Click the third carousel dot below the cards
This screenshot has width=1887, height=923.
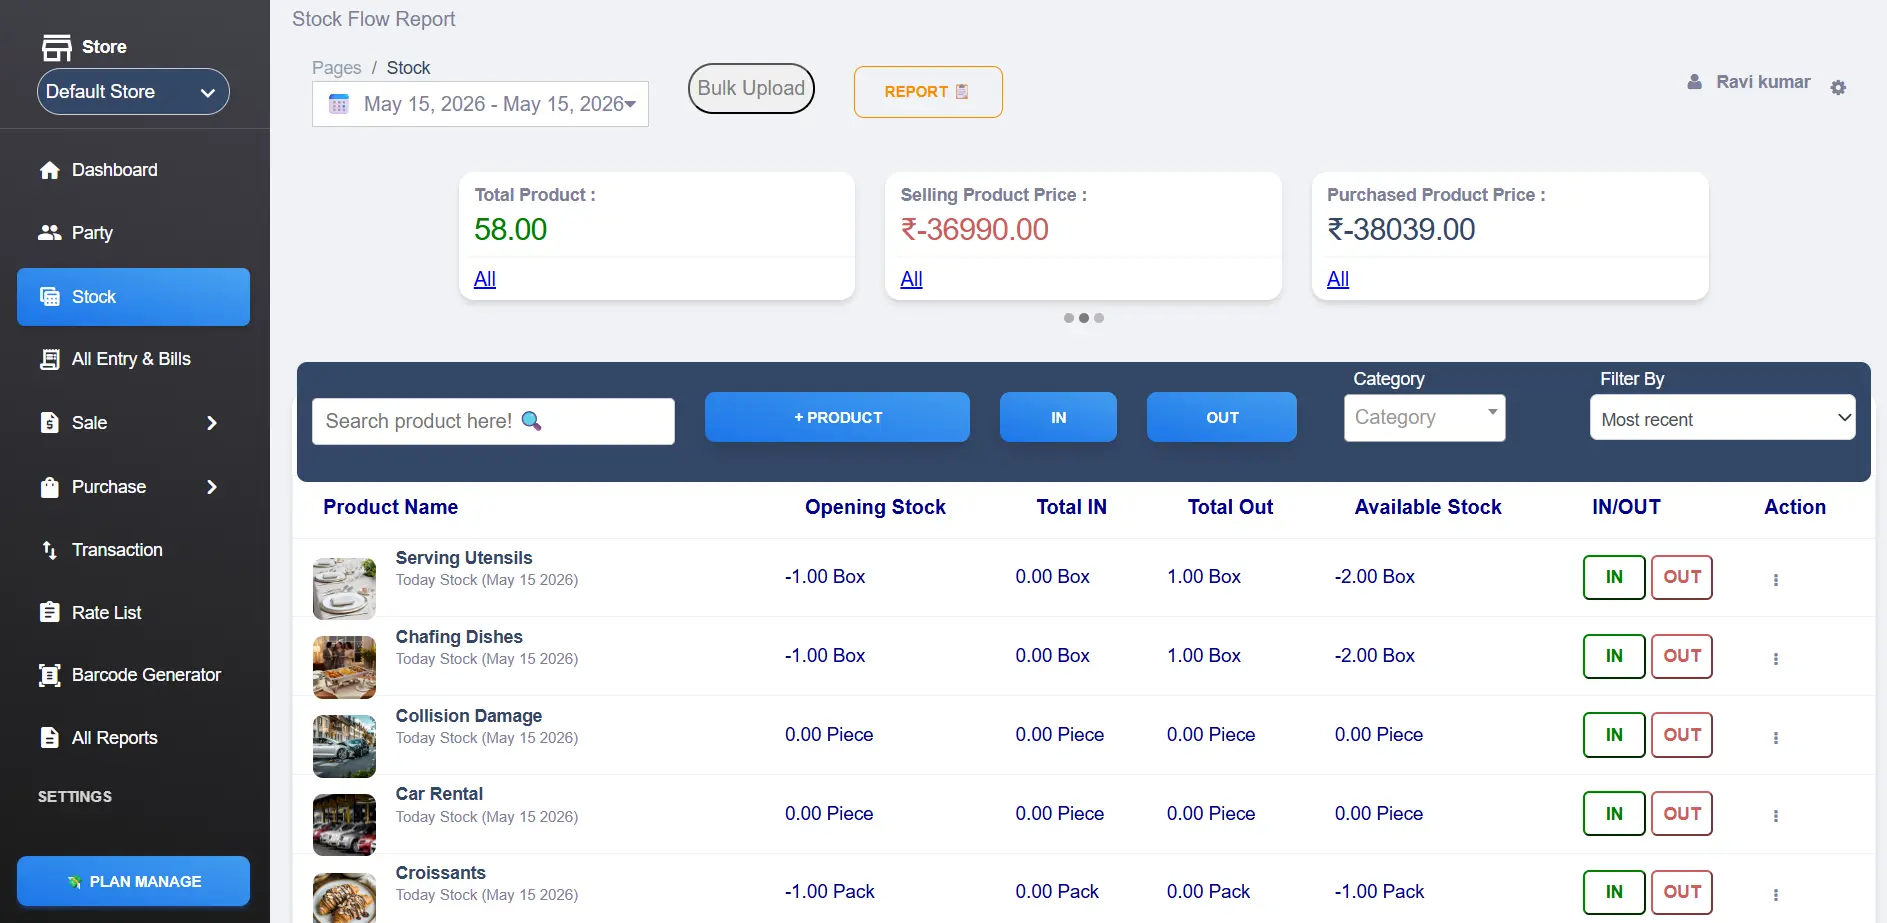tap(1099, 318)
